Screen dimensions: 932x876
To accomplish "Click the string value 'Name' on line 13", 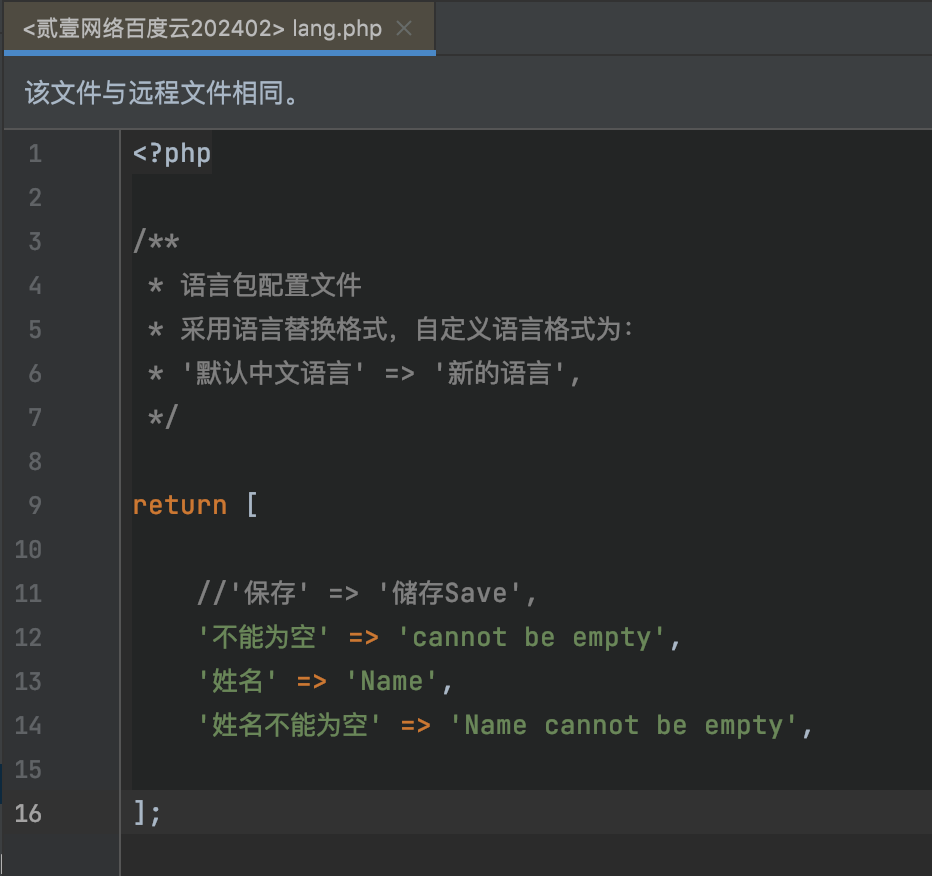I will [x=392, y=681].
